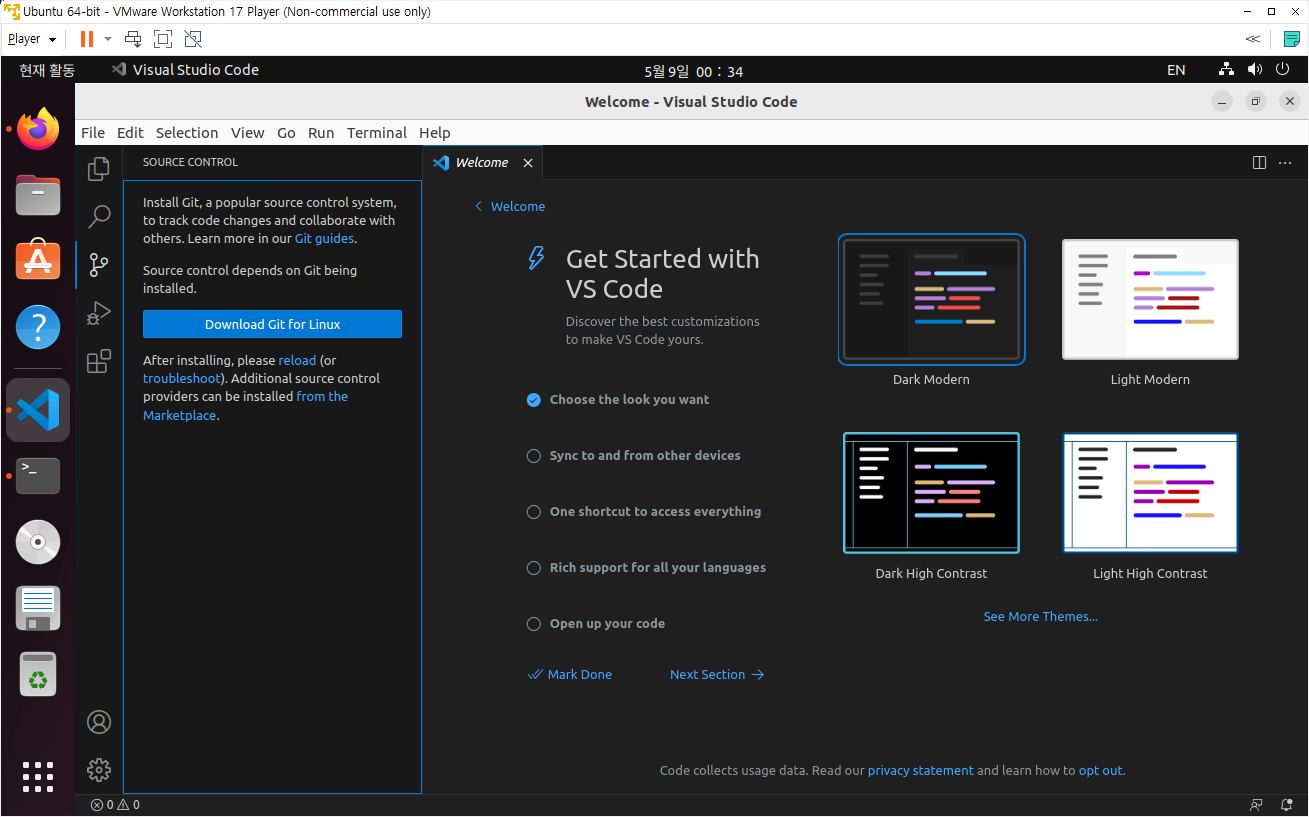Choose the Dark High Contrast theme thumbnail
The width and height of the screenshot is (1309, 817).
(x=931, y=493)
